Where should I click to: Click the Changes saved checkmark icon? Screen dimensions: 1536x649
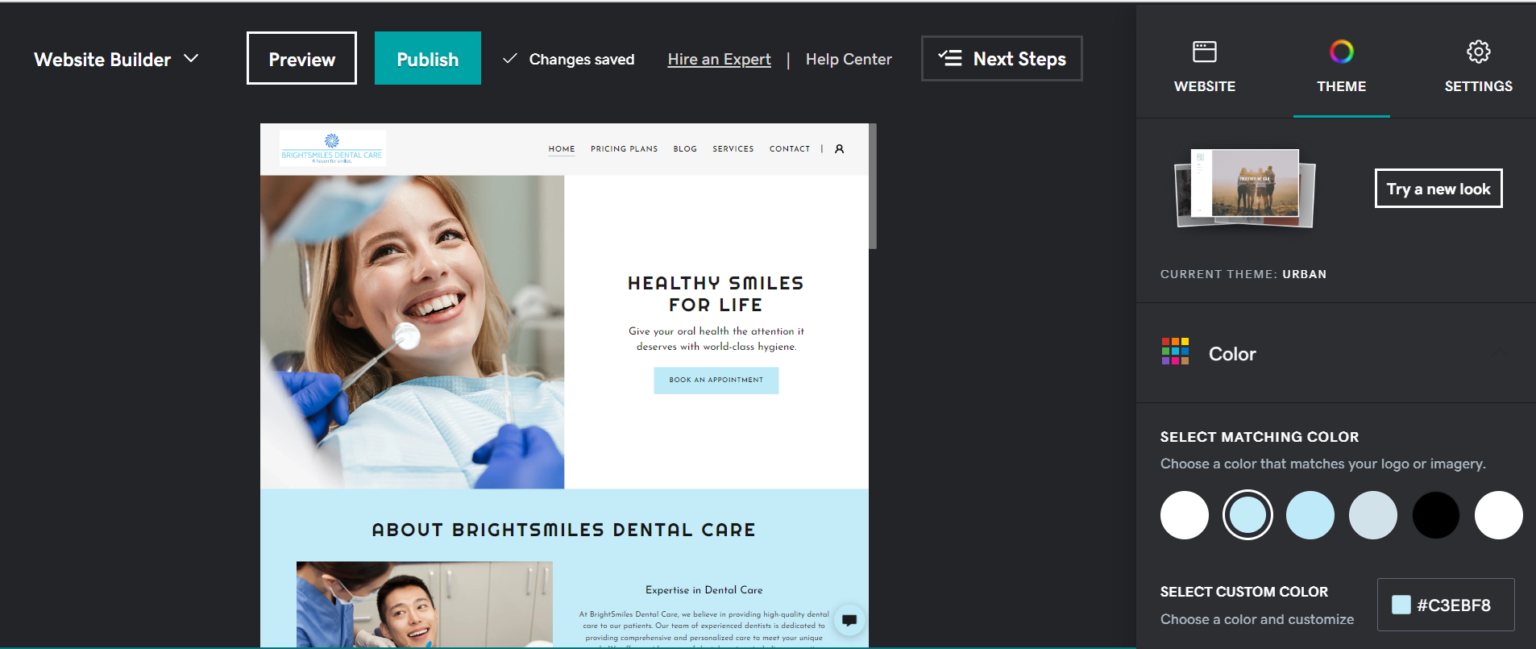[510, 59]
